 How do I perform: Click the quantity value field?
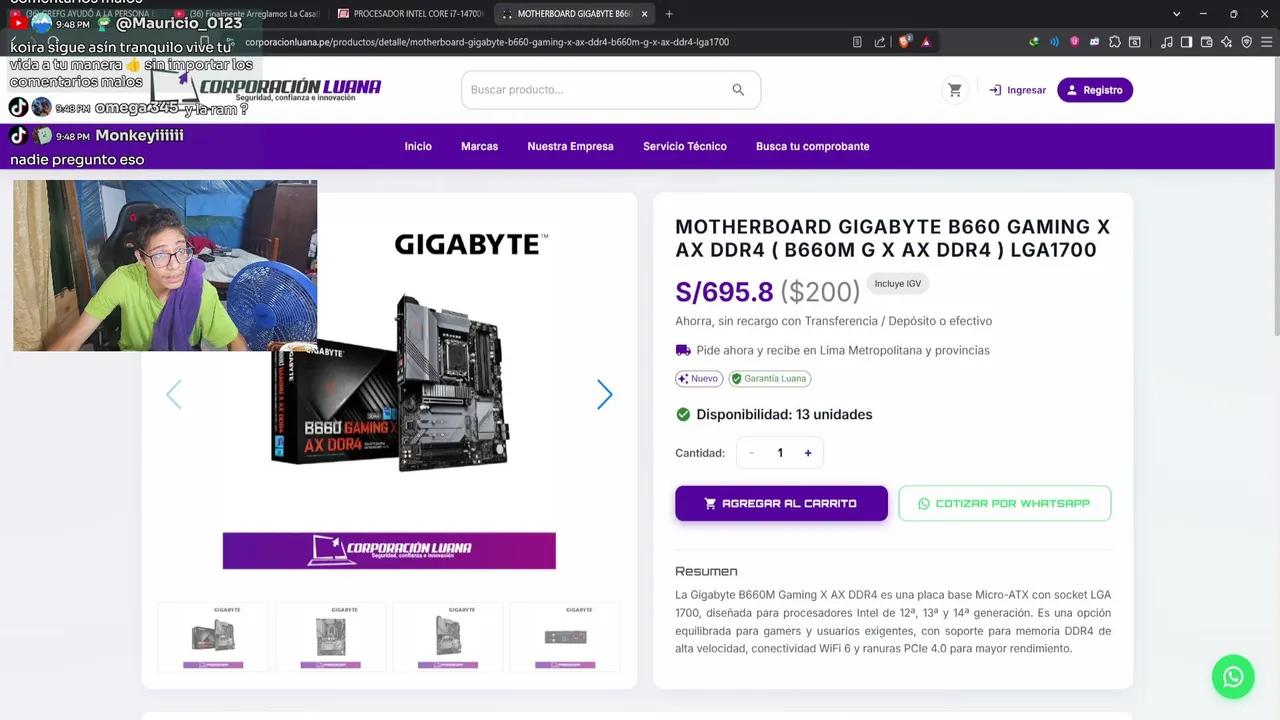pos(780,453)
